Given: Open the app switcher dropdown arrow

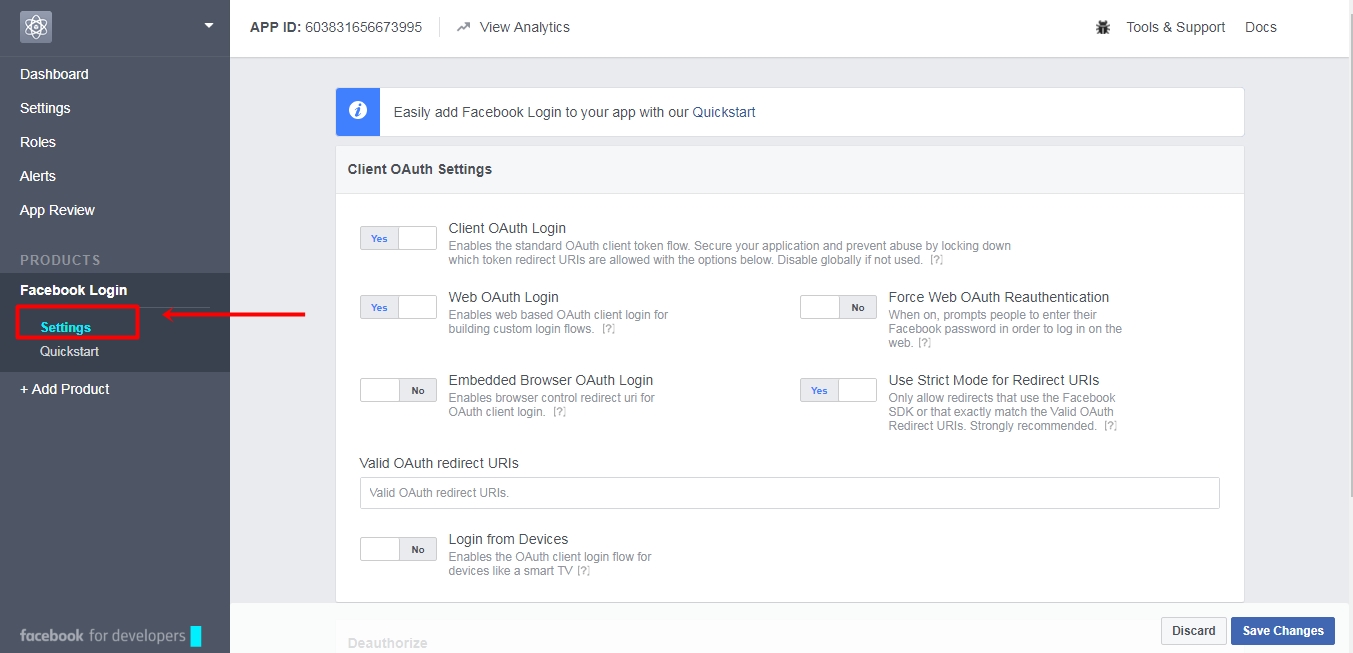Looking at the screenshot, I should pyautogui.click(x=209, y=25).
